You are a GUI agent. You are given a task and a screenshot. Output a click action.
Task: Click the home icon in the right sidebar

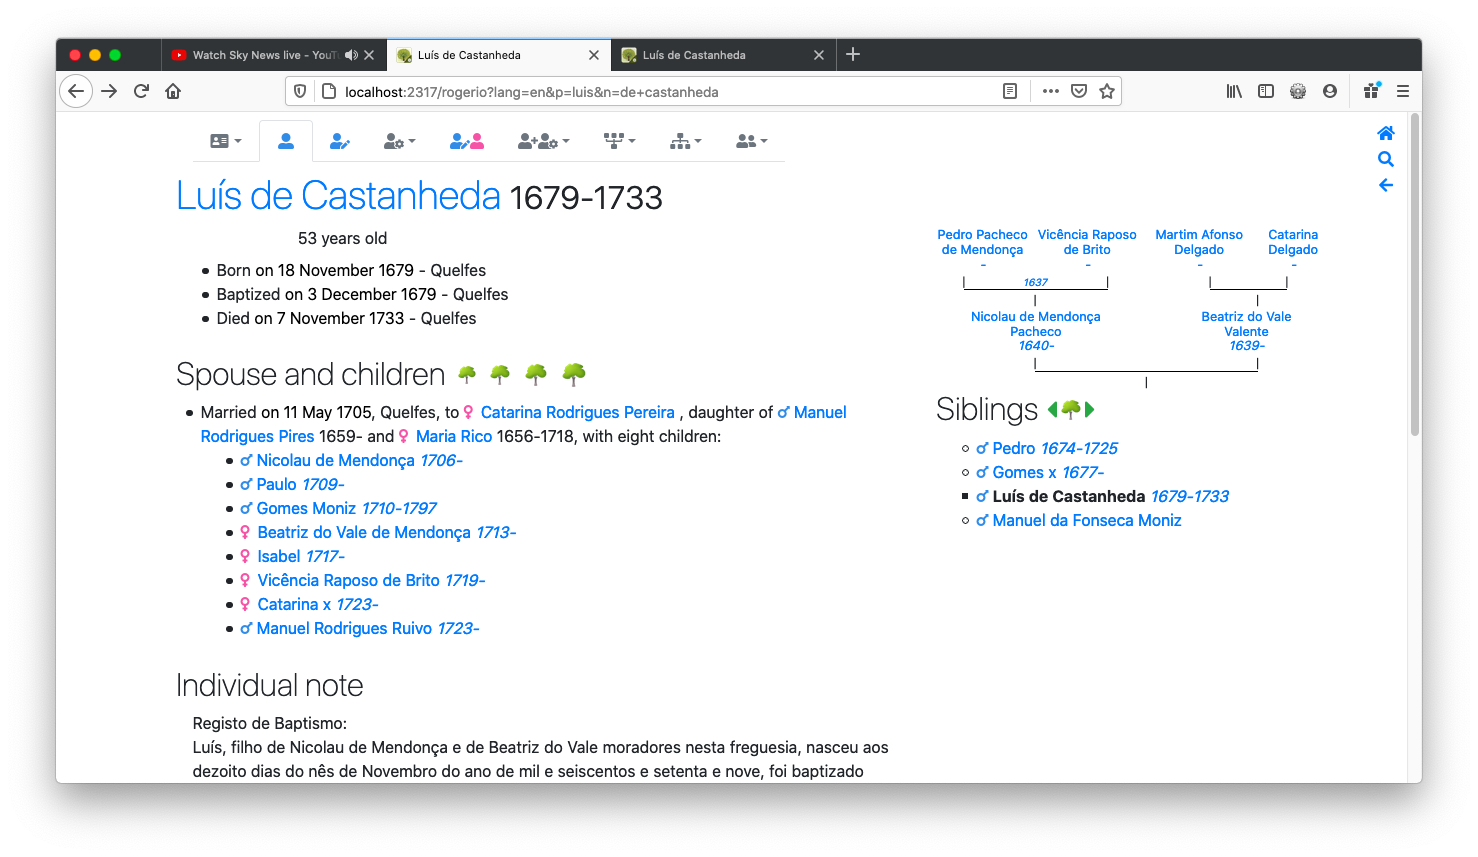tap(1385, 132)
